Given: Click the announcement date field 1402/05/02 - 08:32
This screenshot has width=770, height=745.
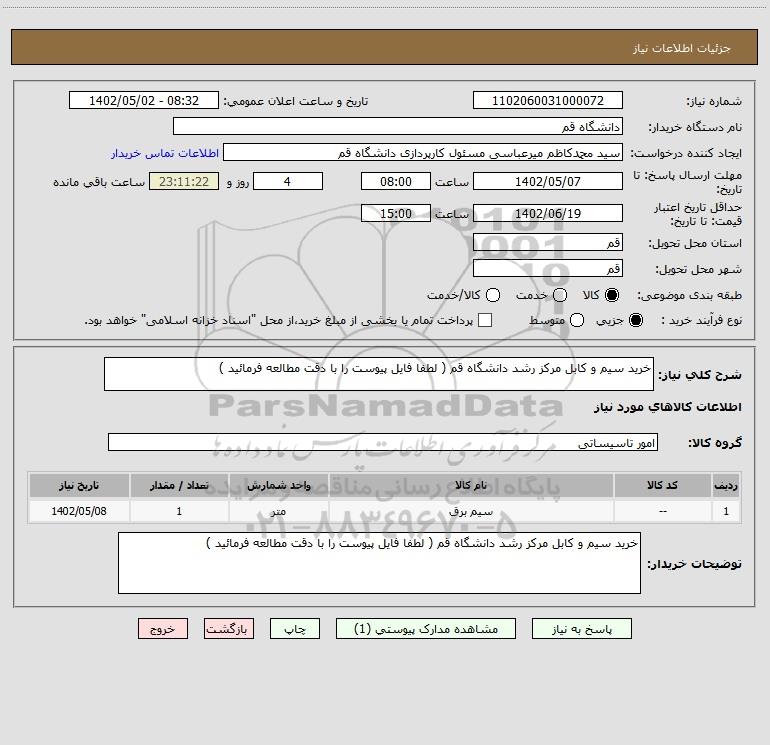Looking at the screenshot, I should 144,100.
